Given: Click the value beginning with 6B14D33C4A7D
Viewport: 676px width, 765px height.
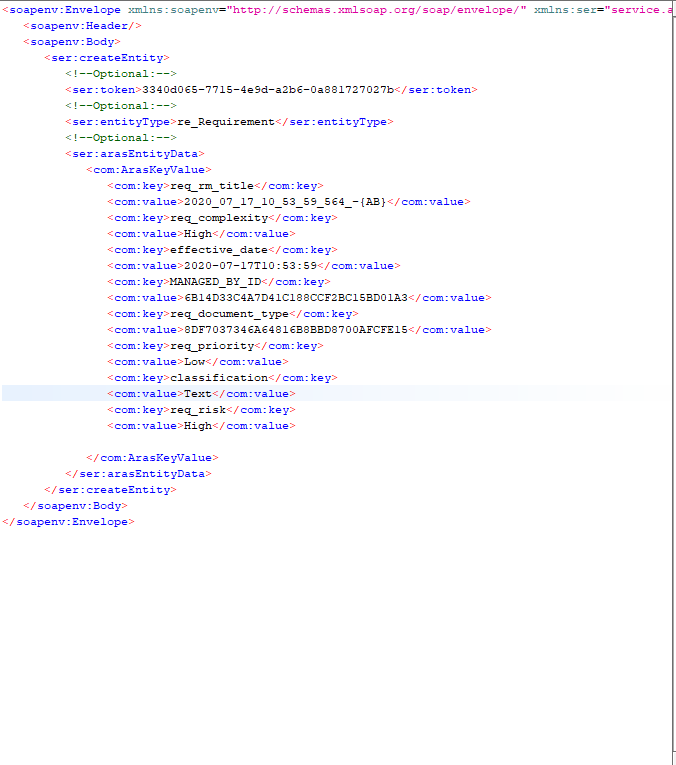Looking at the screenshot, I should coord(296,298).
